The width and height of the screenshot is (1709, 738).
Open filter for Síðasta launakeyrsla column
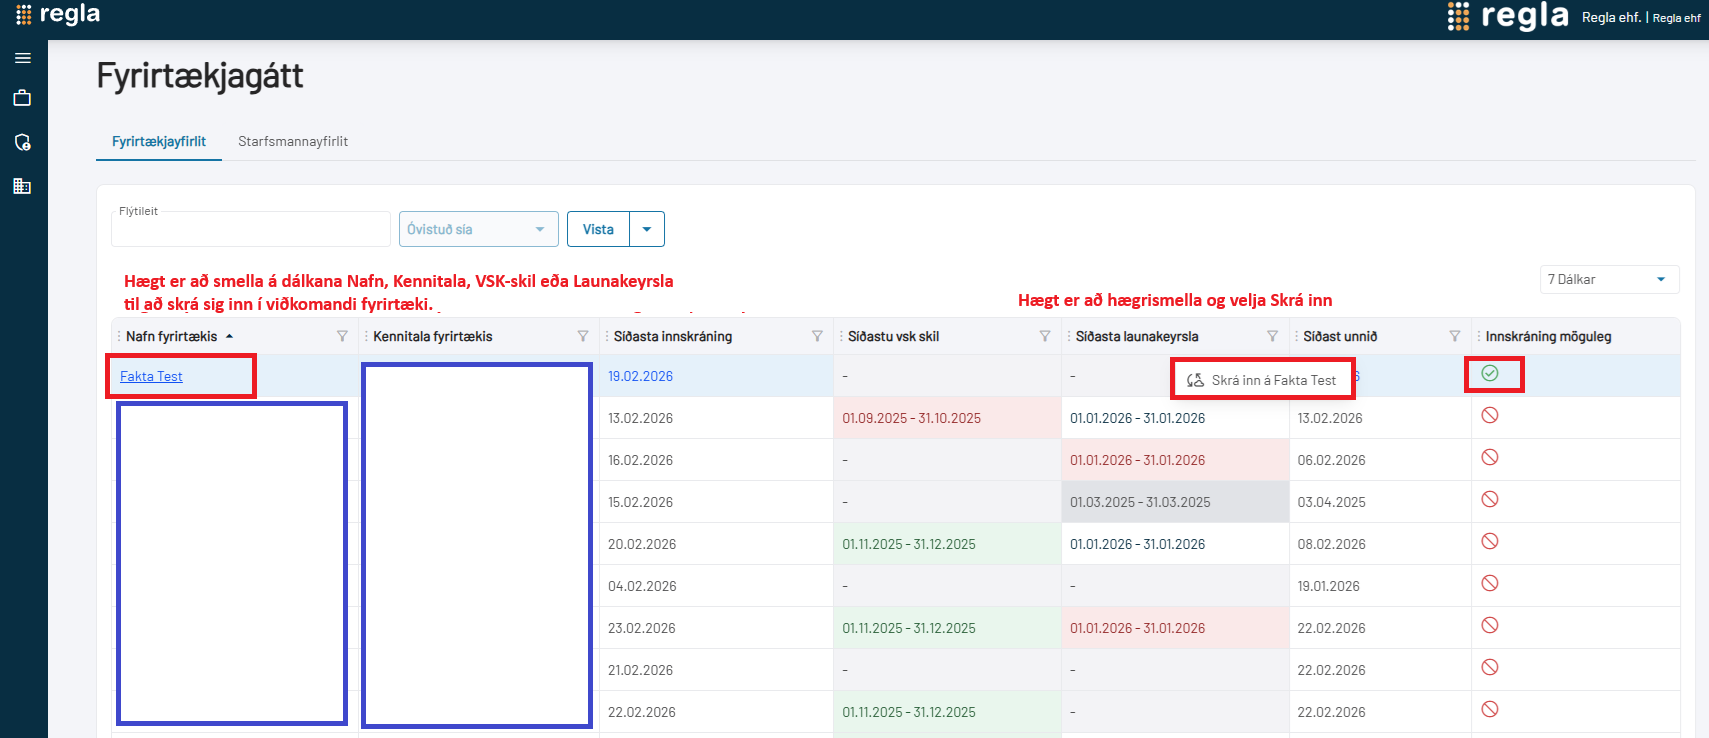[1272, 336]
